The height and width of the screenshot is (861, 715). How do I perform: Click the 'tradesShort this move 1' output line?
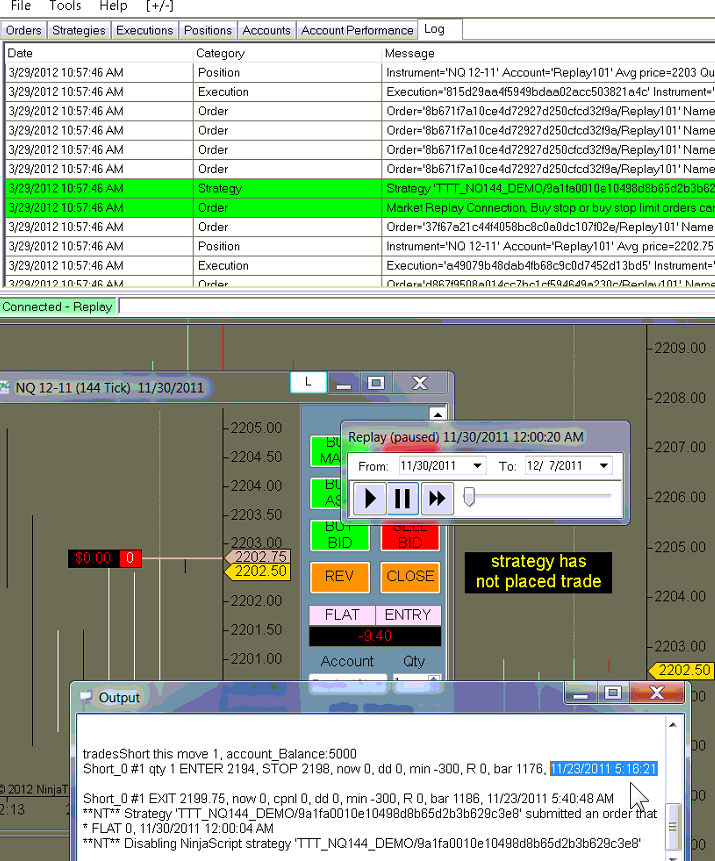pos(220,754)
